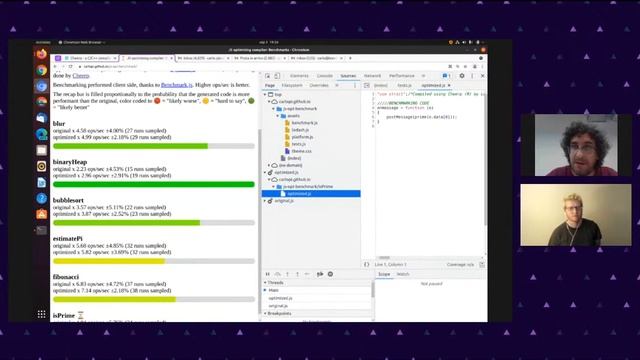Show more DevTools panels chevron
The image size is (640, 360).
(423, 76)
